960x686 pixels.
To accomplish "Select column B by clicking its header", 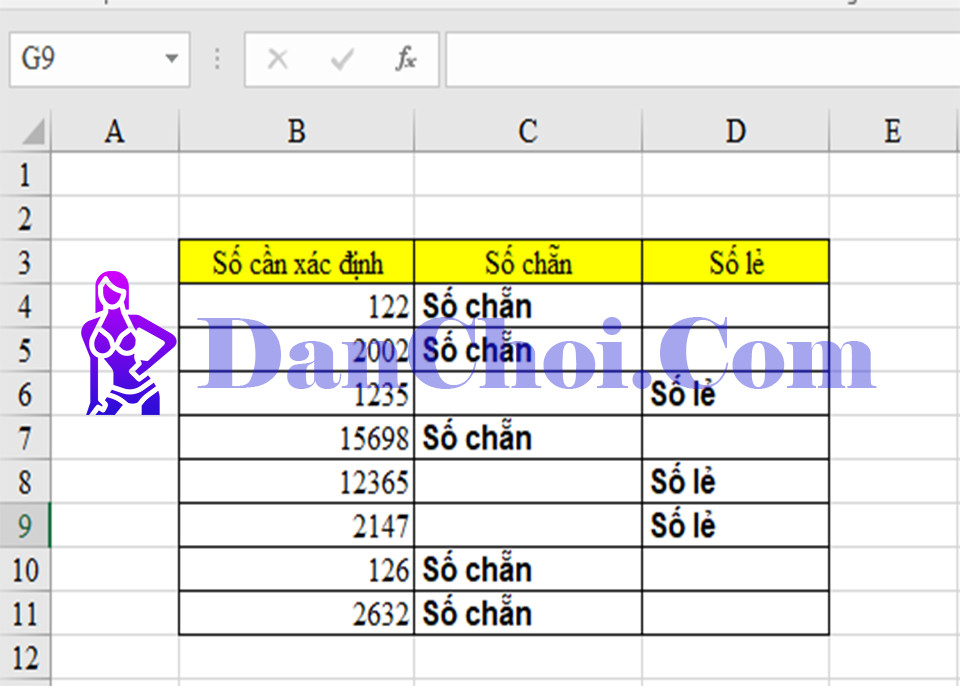I will click(295, 130).
